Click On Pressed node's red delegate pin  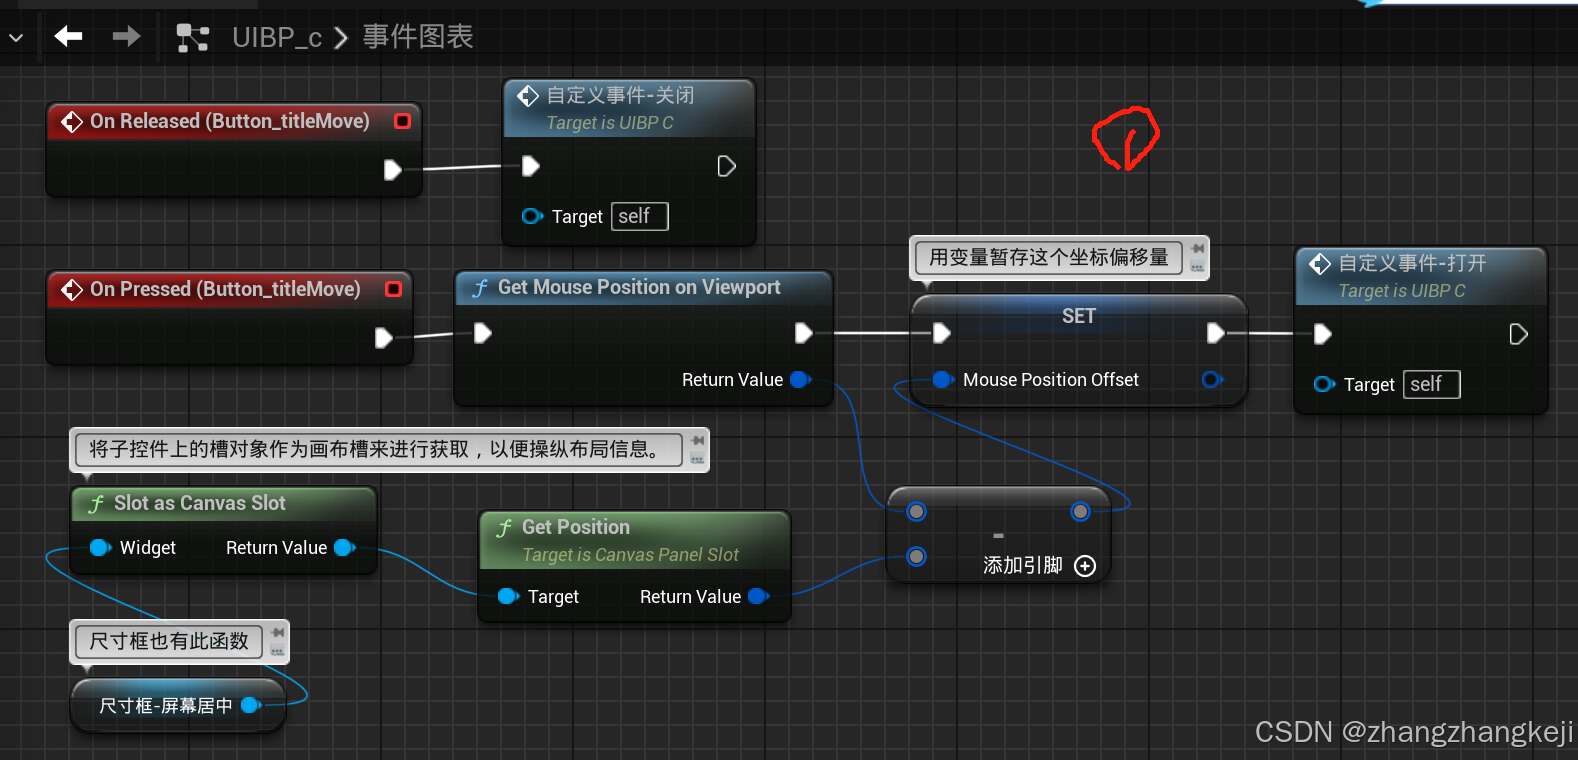pyautogui.click(x=393, y=289)
